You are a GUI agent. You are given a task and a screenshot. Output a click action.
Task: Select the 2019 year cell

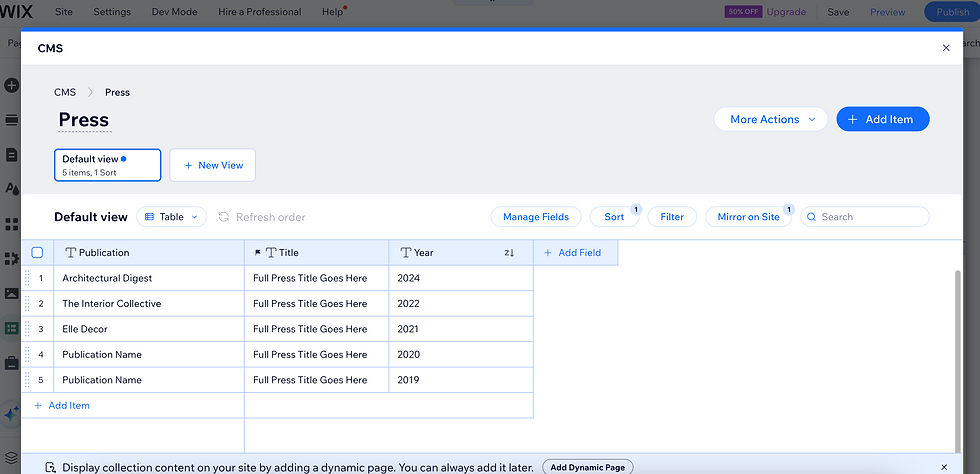(x=461, y=380)
